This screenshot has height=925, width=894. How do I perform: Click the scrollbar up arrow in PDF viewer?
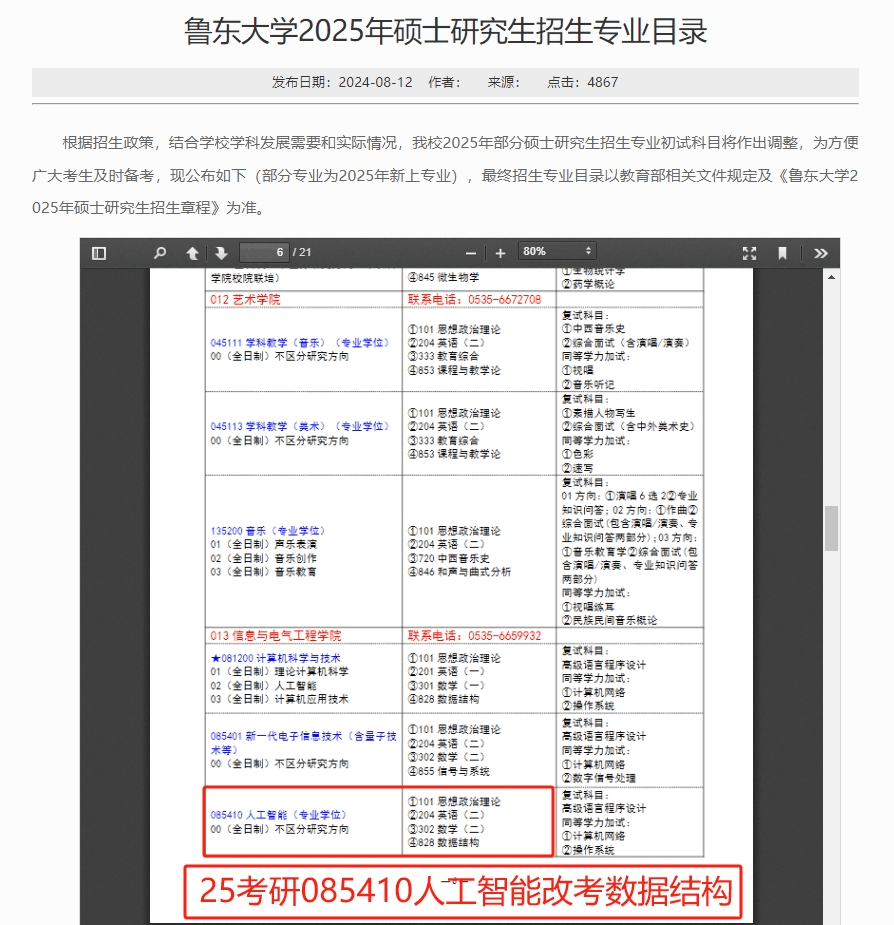[831, 277]
